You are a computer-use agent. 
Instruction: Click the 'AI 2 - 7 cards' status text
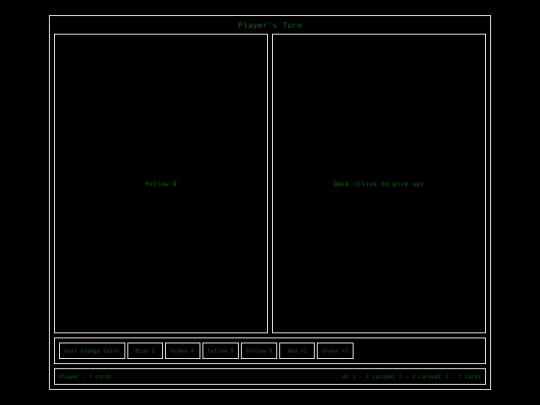click(412, 376)
